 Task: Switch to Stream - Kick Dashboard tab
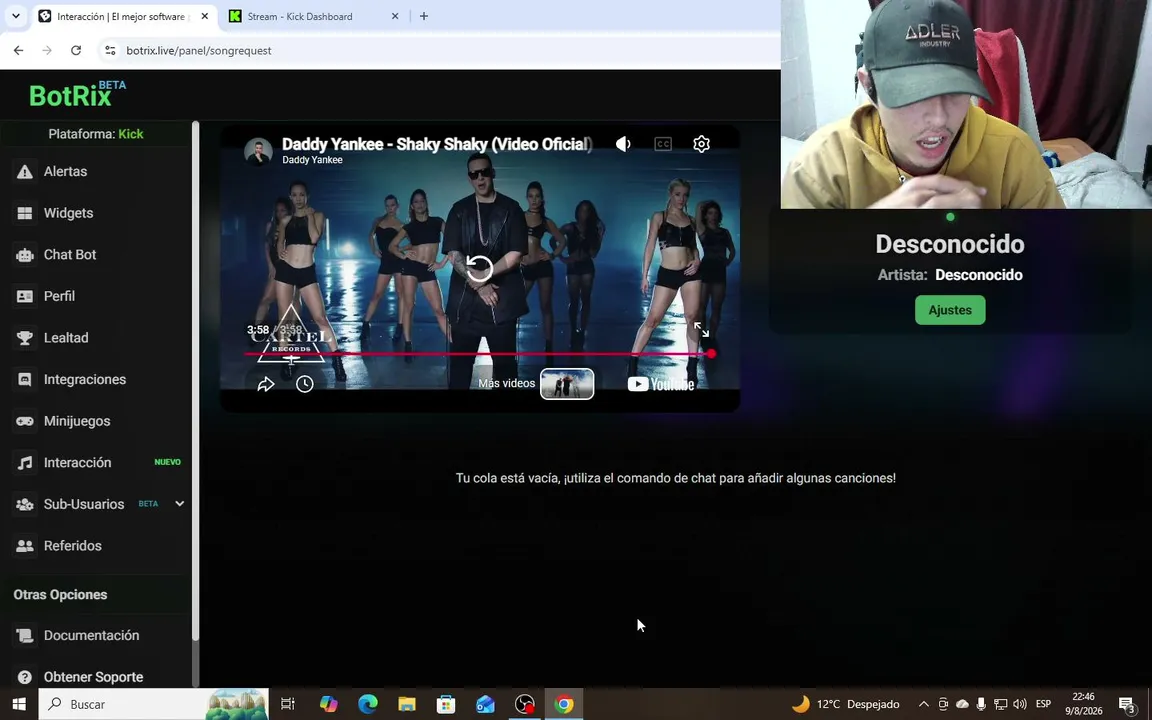click(x=314, y=16)
